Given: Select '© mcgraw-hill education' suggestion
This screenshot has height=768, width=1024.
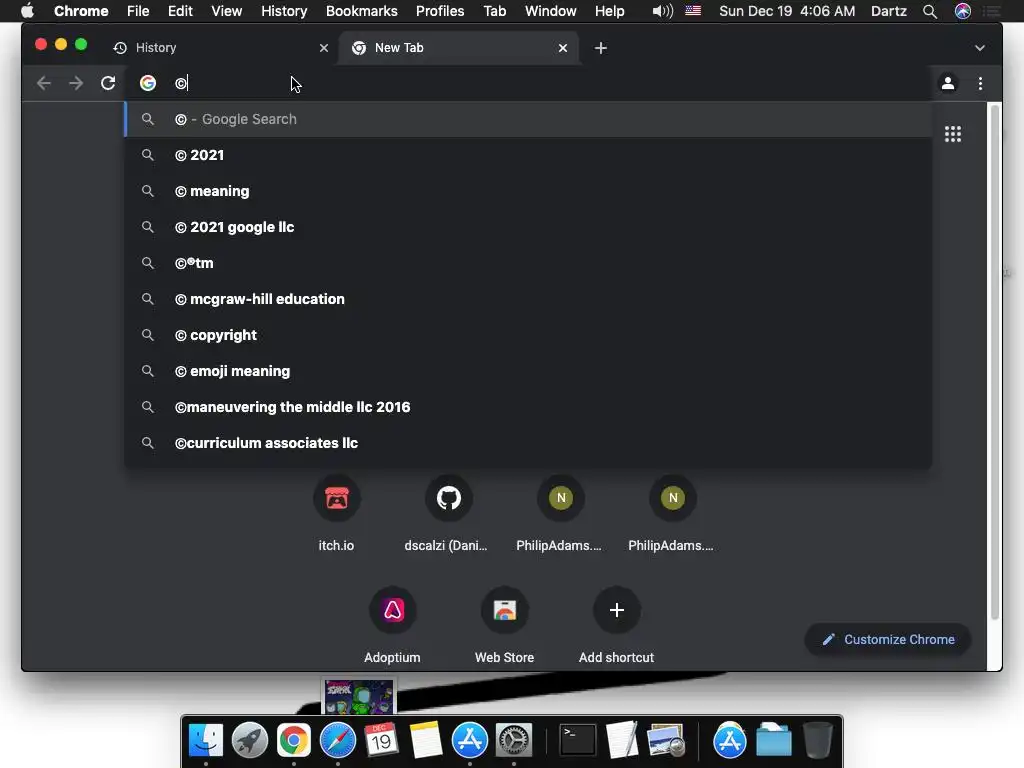Looking at the screenshot, I should click(528, 298).
